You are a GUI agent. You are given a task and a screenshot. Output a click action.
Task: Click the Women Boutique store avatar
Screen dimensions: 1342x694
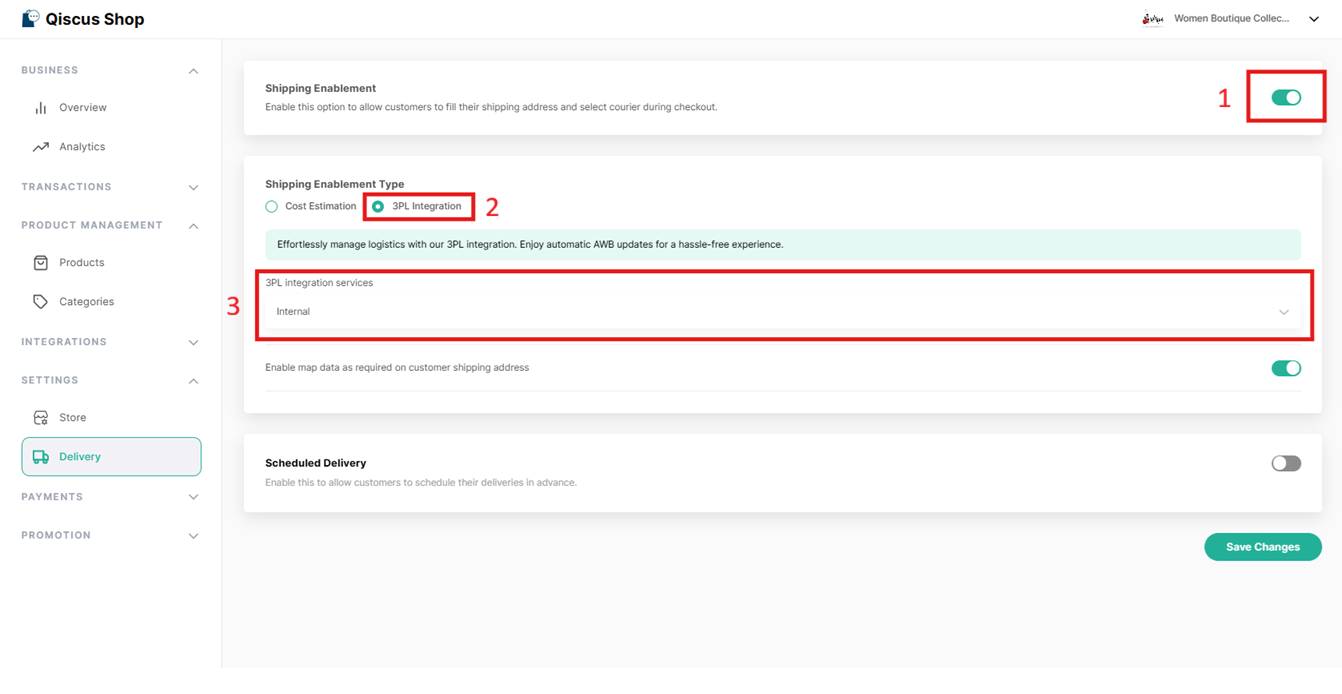(x=1153, y=18)
